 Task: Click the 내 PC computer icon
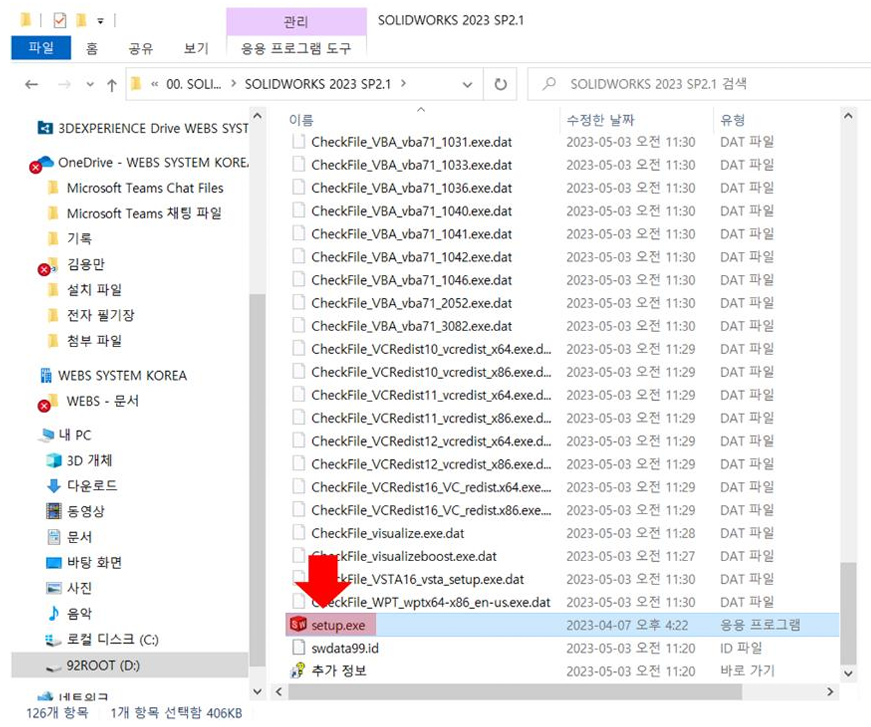point(46,435)
